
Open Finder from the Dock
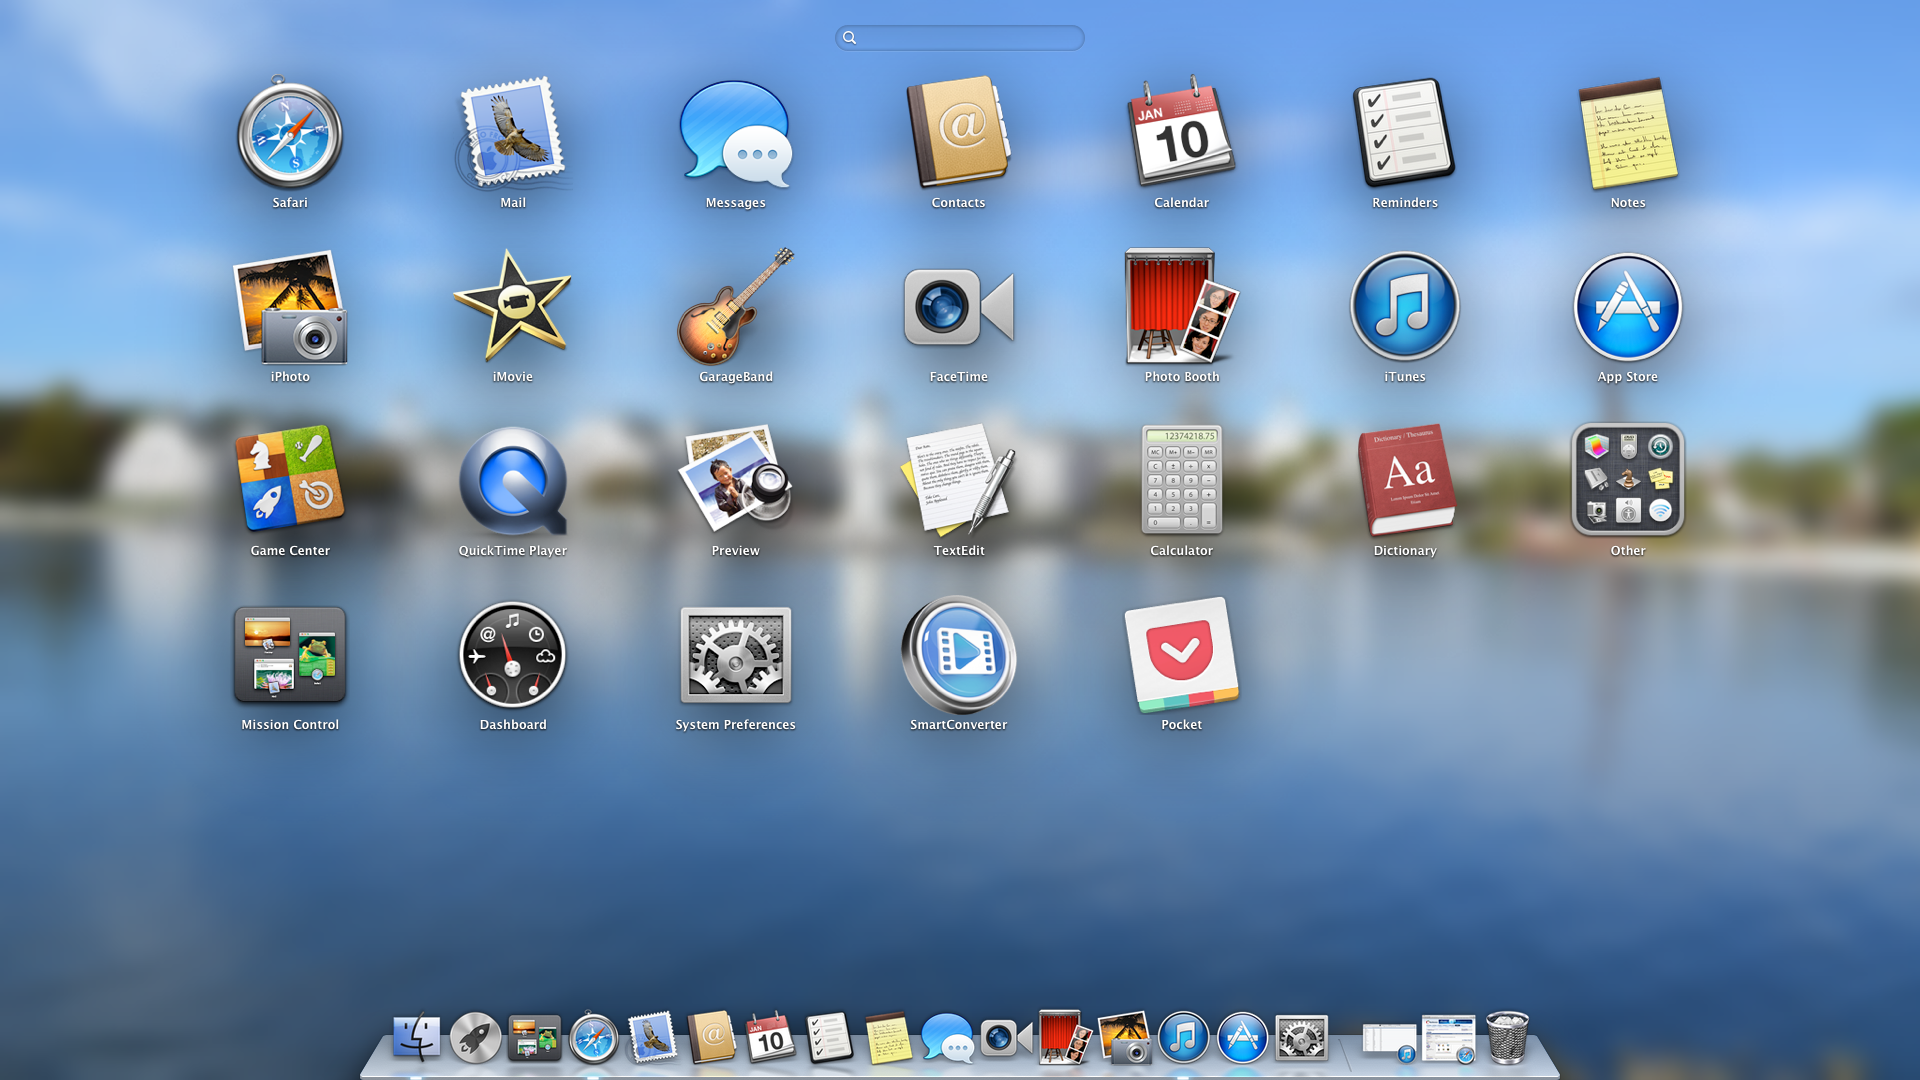[x=416, y=1038]
